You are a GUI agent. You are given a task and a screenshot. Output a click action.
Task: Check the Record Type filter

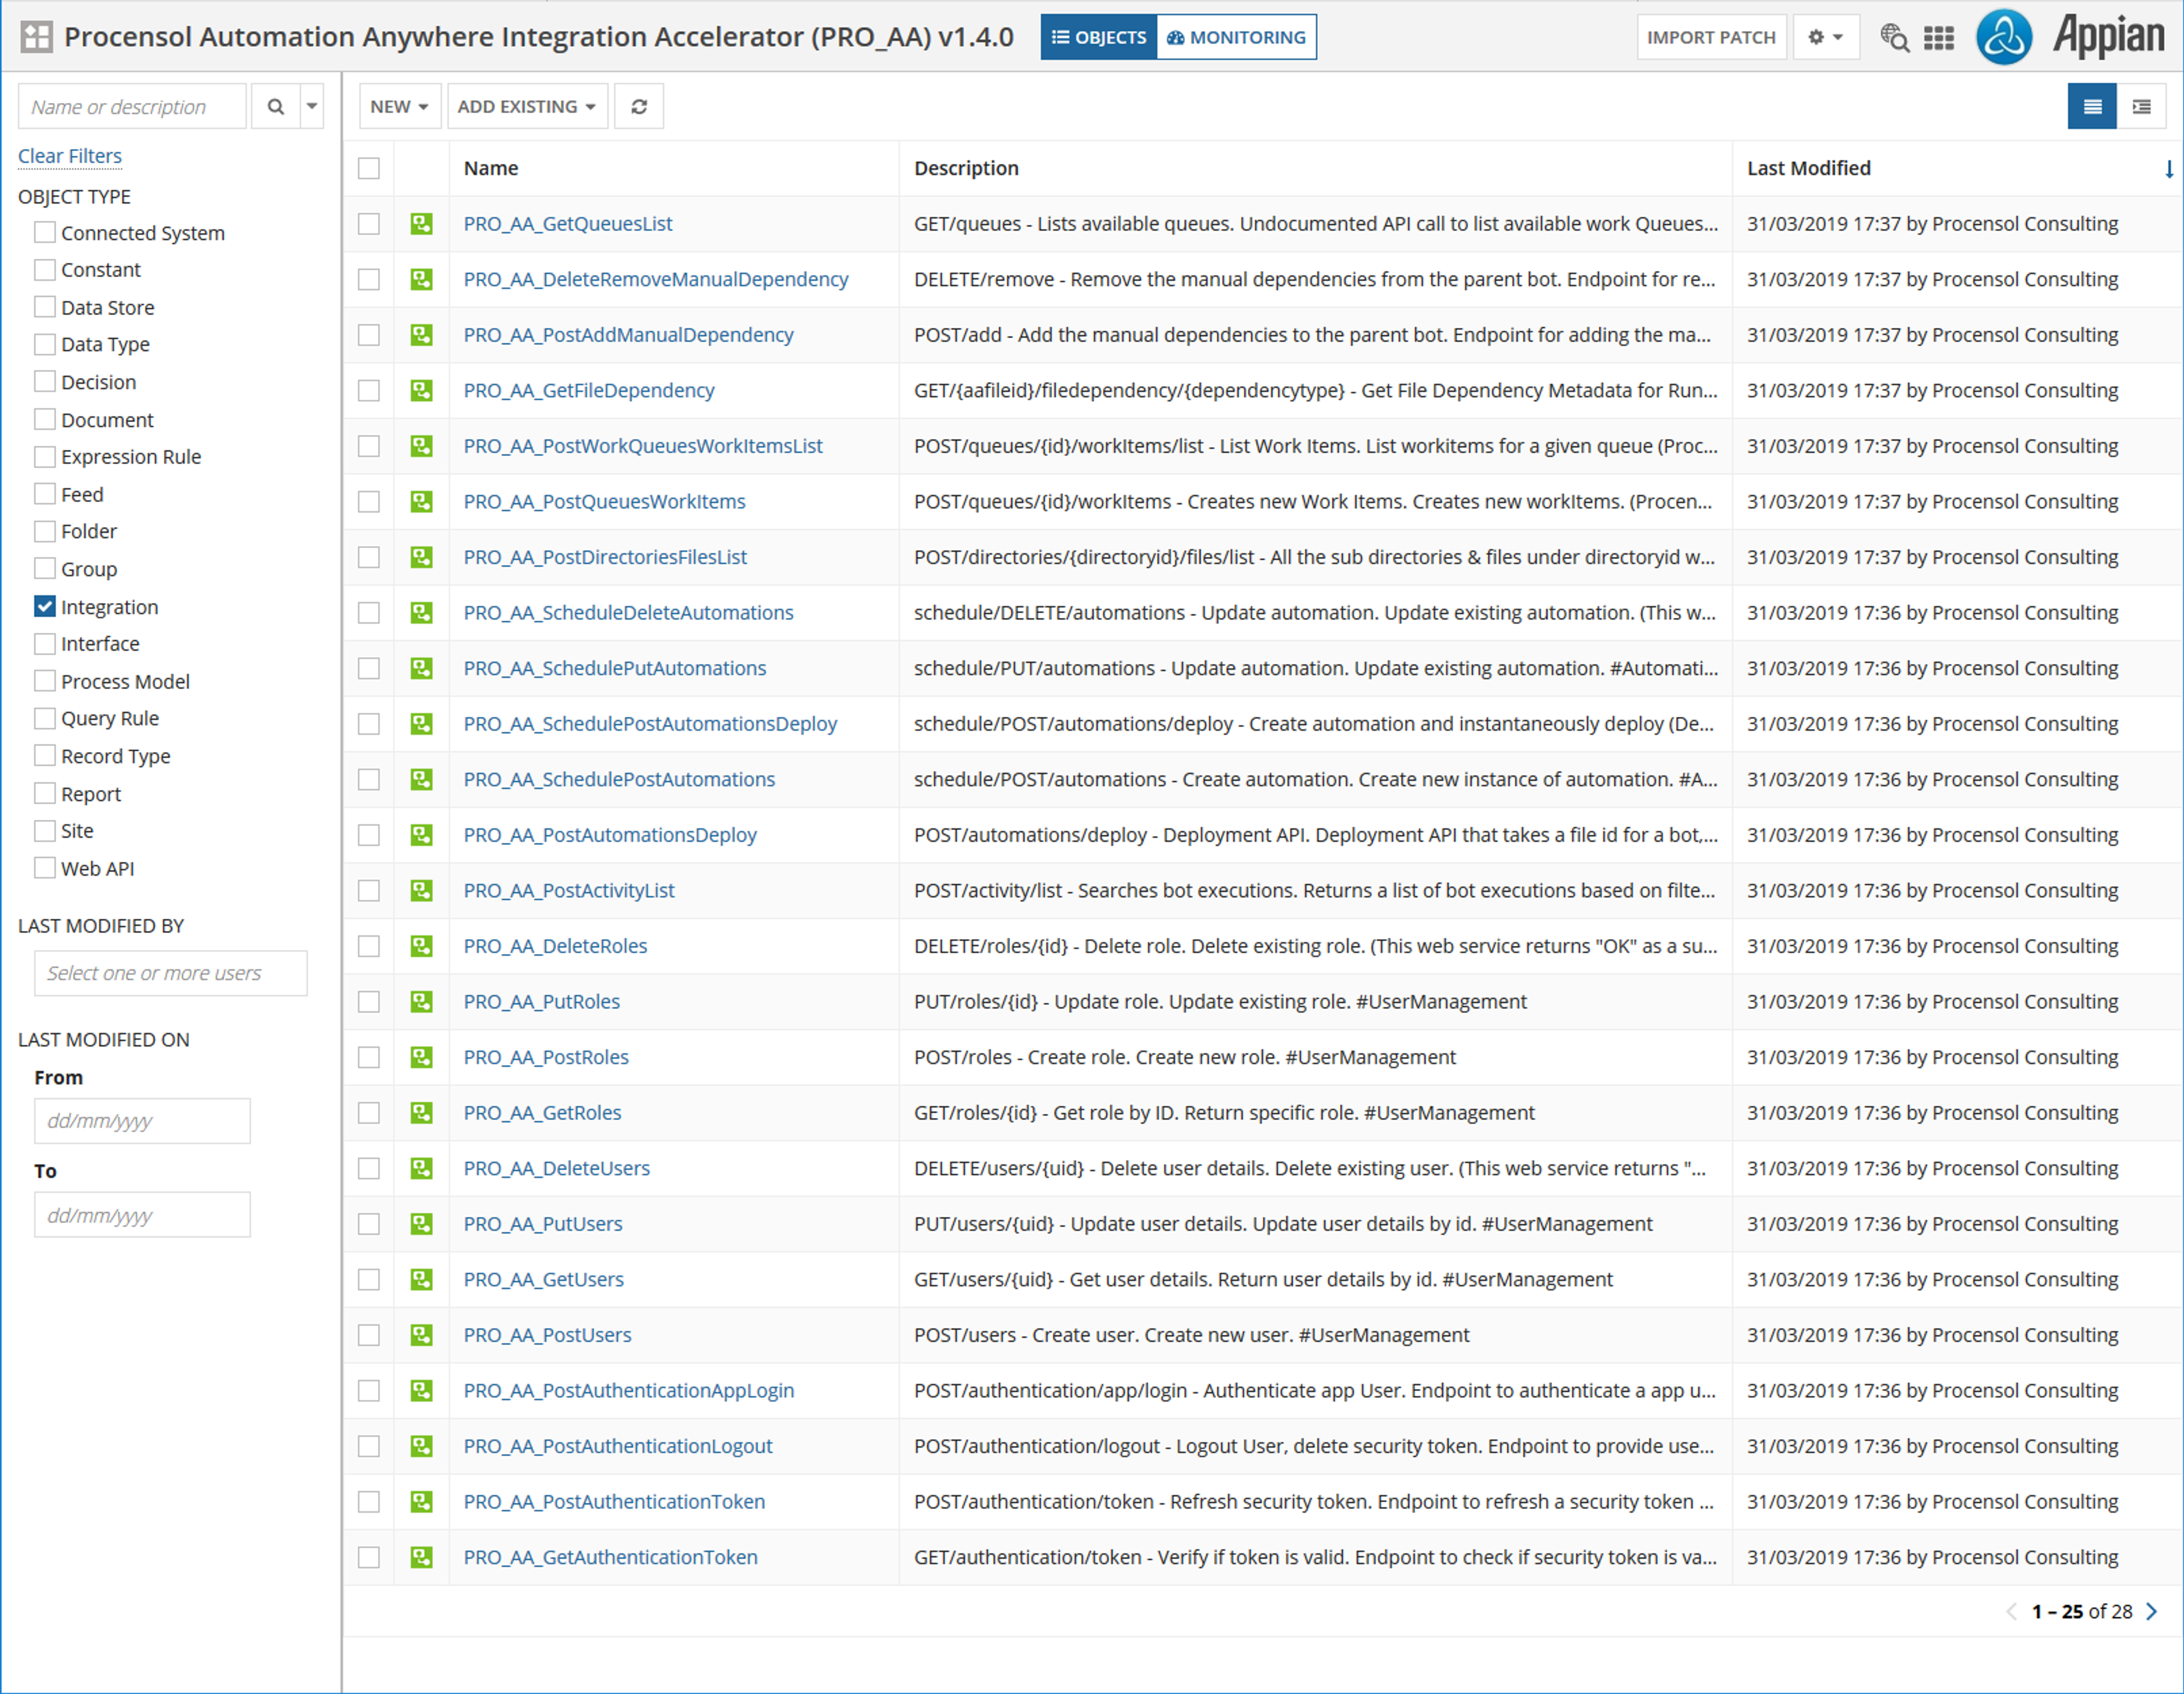pos(45,756)
